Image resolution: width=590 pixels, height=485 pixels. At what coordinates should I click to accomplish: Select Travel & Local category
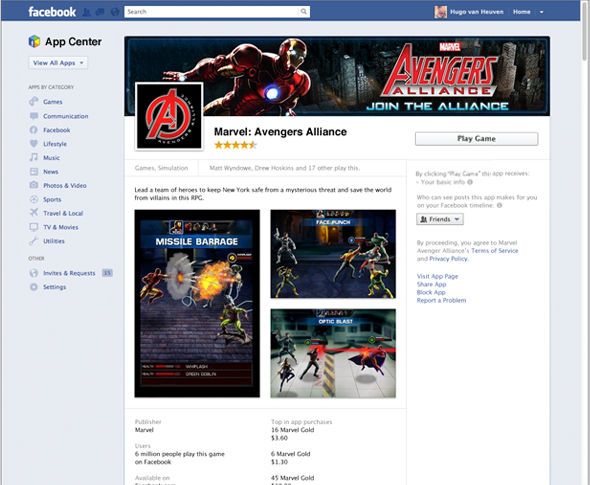(x=63, y=213)
